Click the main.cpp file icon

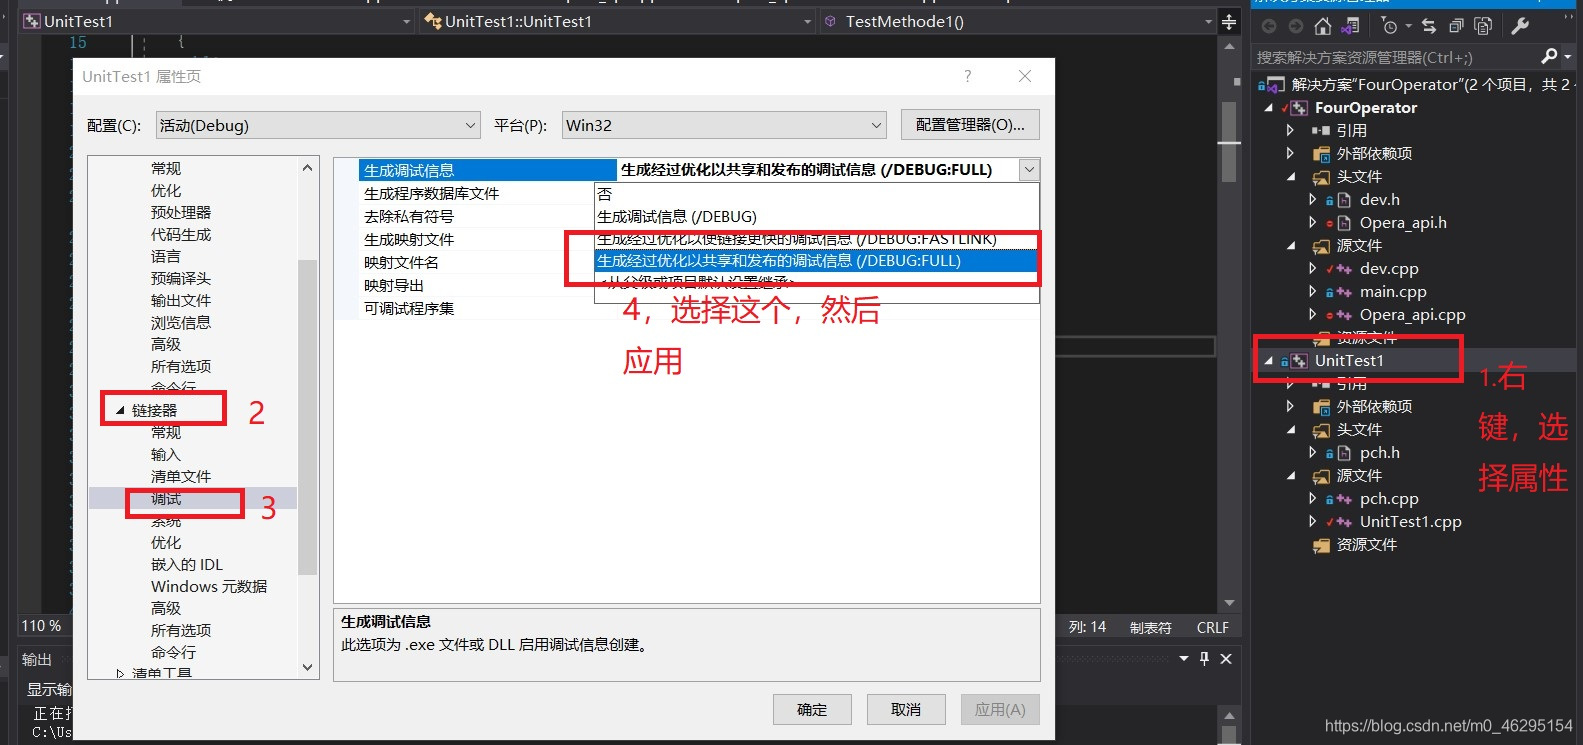click(1345, 292)
